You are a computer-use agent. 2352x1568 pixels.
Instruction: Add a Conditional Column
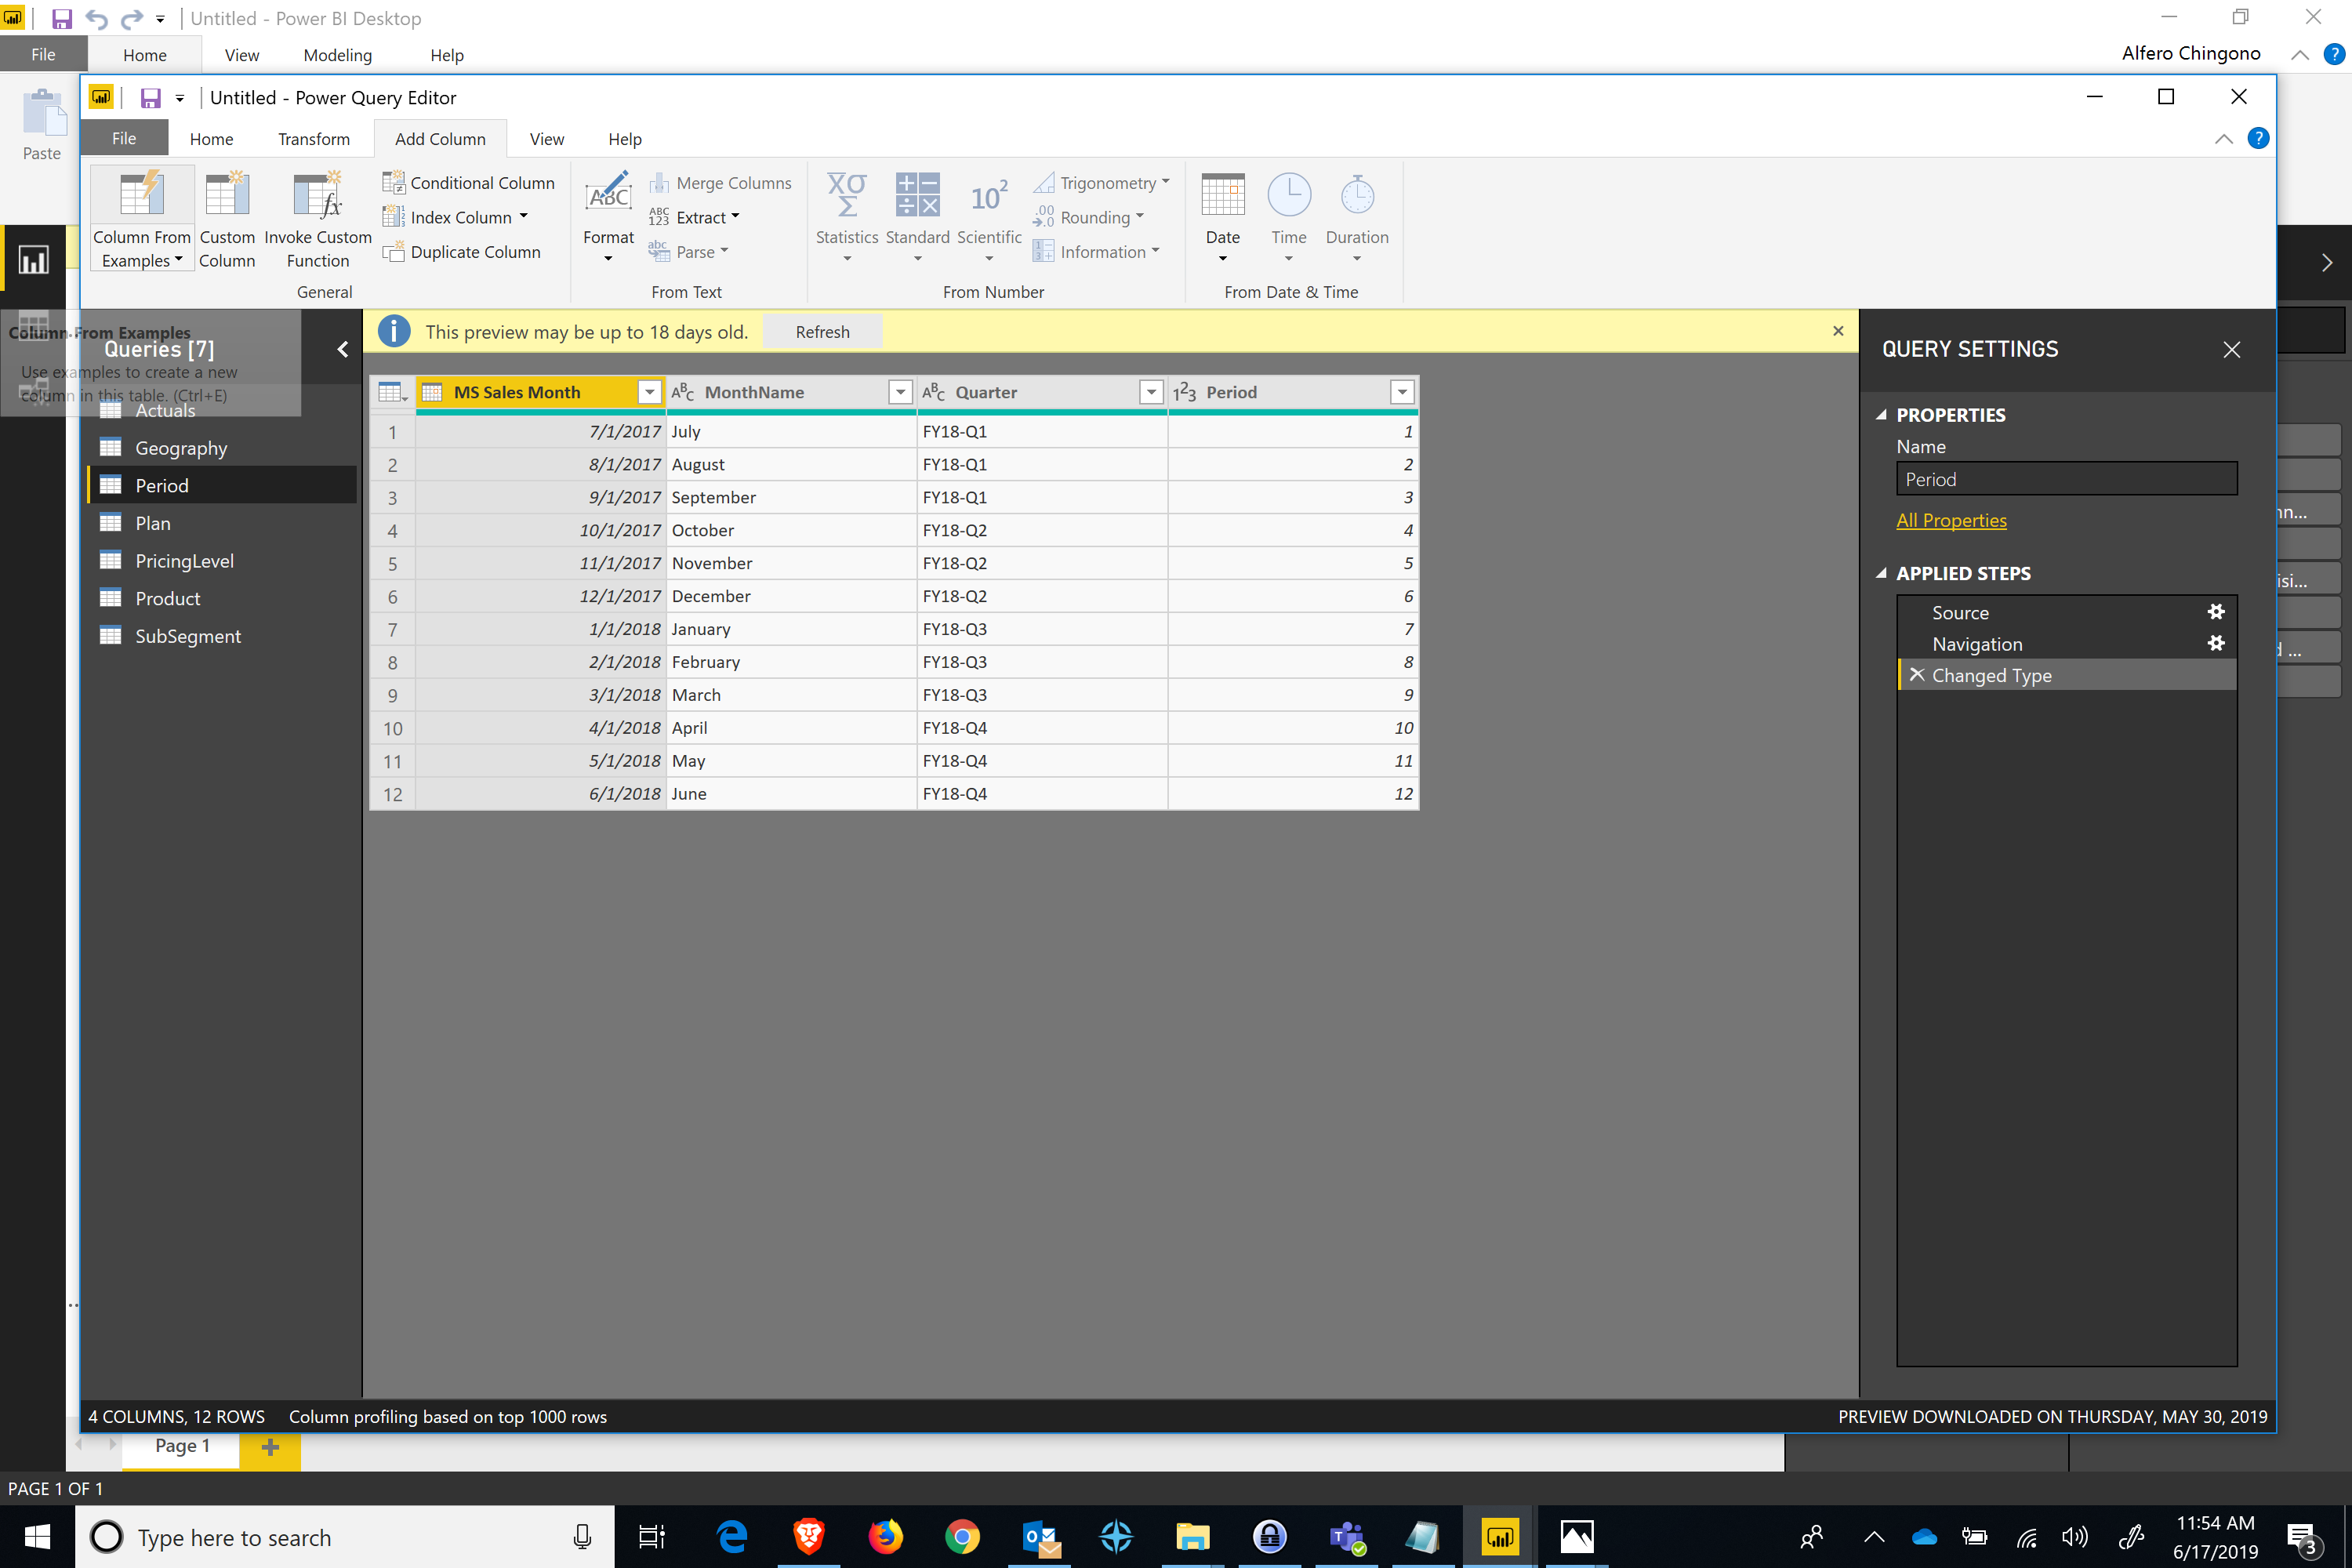click(468, 183)
